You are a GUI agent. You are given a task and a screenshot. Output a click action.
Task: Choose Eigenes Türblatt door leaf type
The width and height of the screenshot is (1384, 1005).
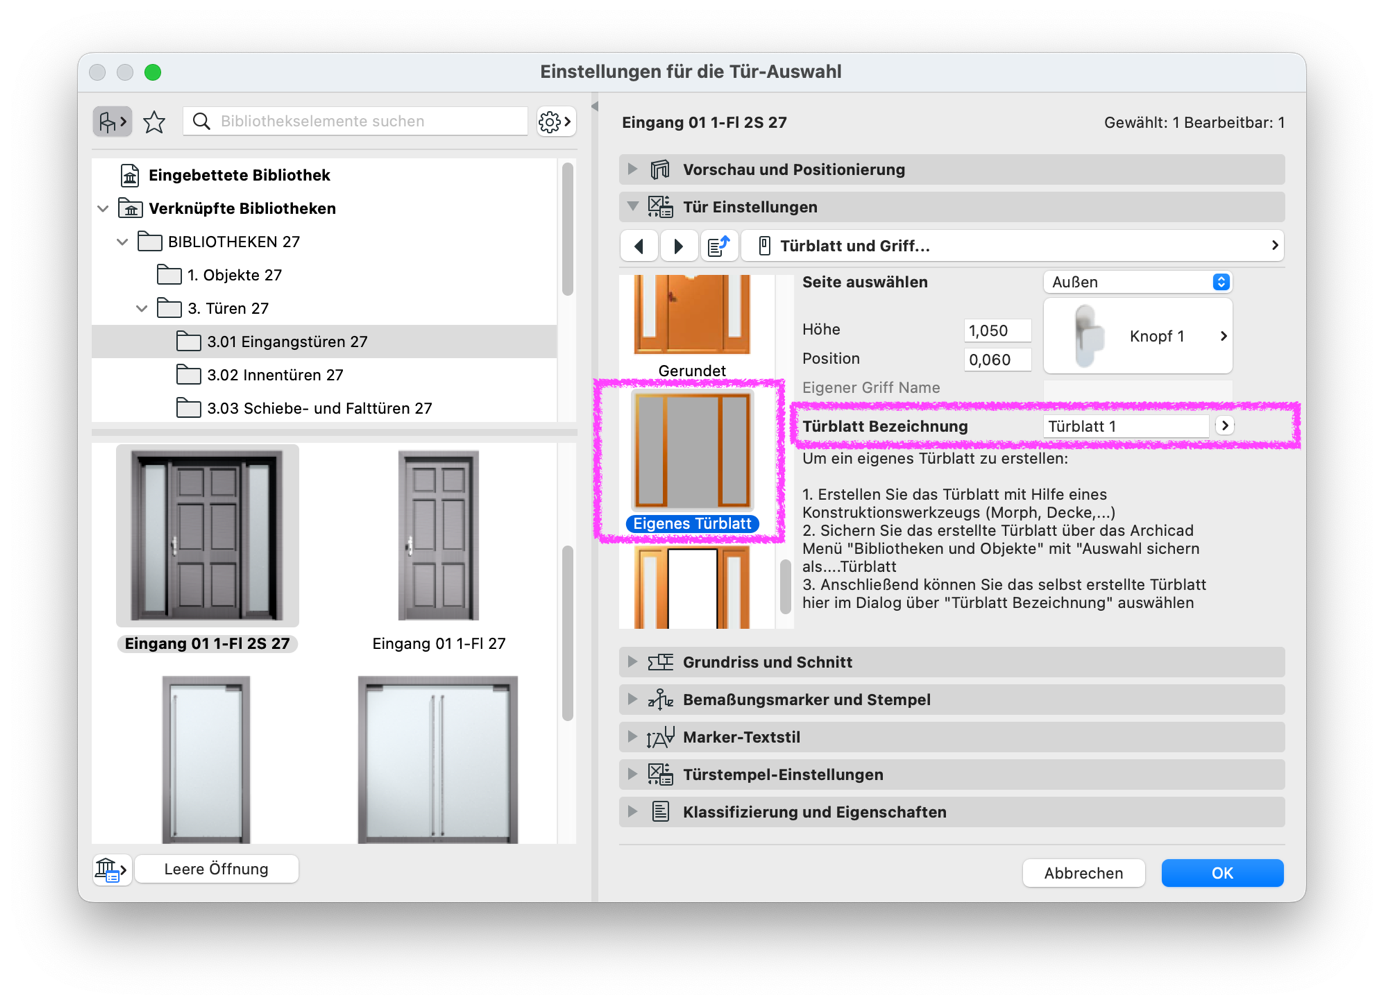(x=692, y=462)
